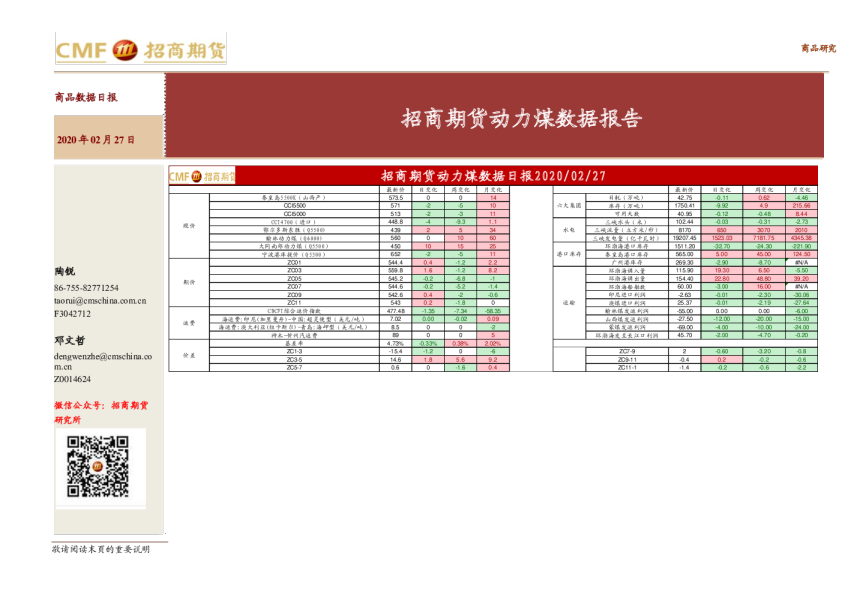This screenshot has width=842, height=595.
Task: Click the analyst name 邓文哲
Action: pyautogui.click(x=69, y=341)
